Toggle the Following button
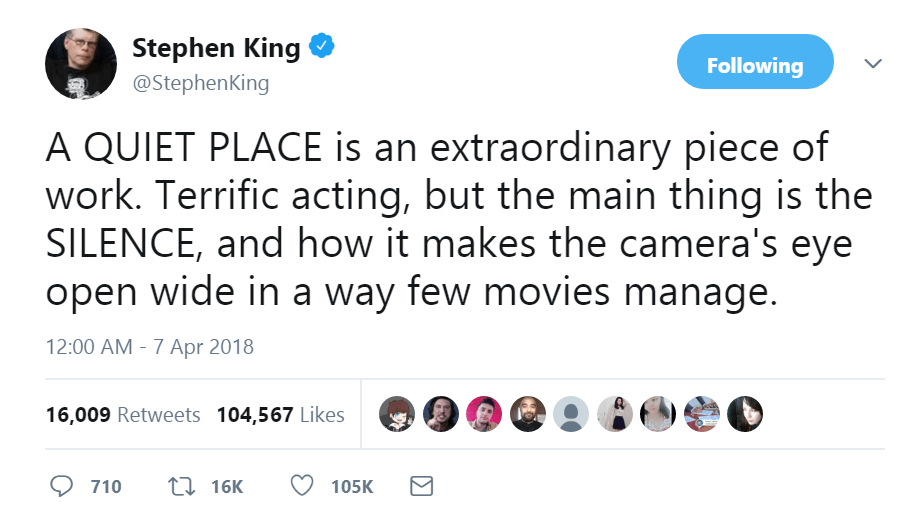Viewport: 901px width, 516px height. (x=755, y=66)
